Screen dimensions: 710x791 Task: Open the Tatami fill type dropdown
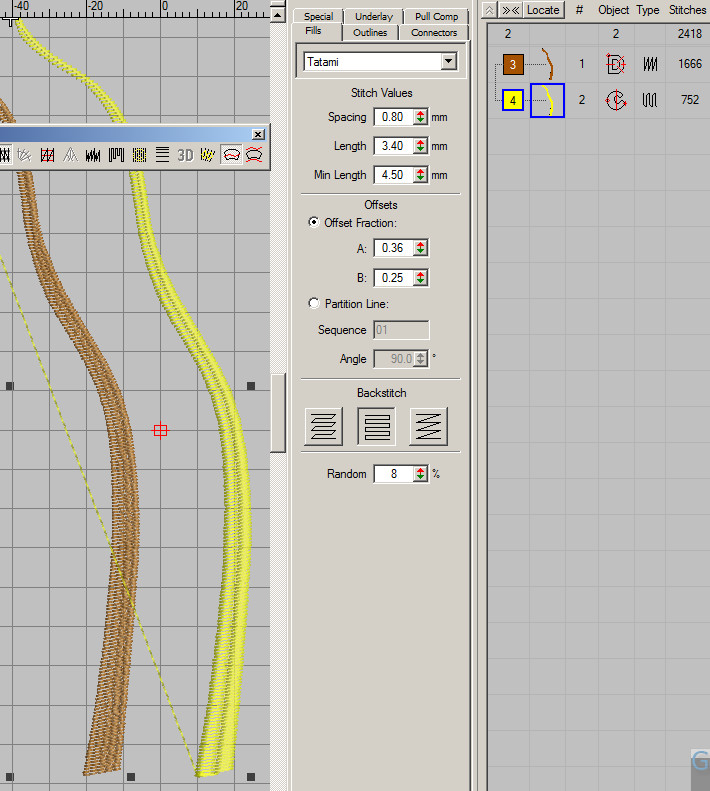448,62
